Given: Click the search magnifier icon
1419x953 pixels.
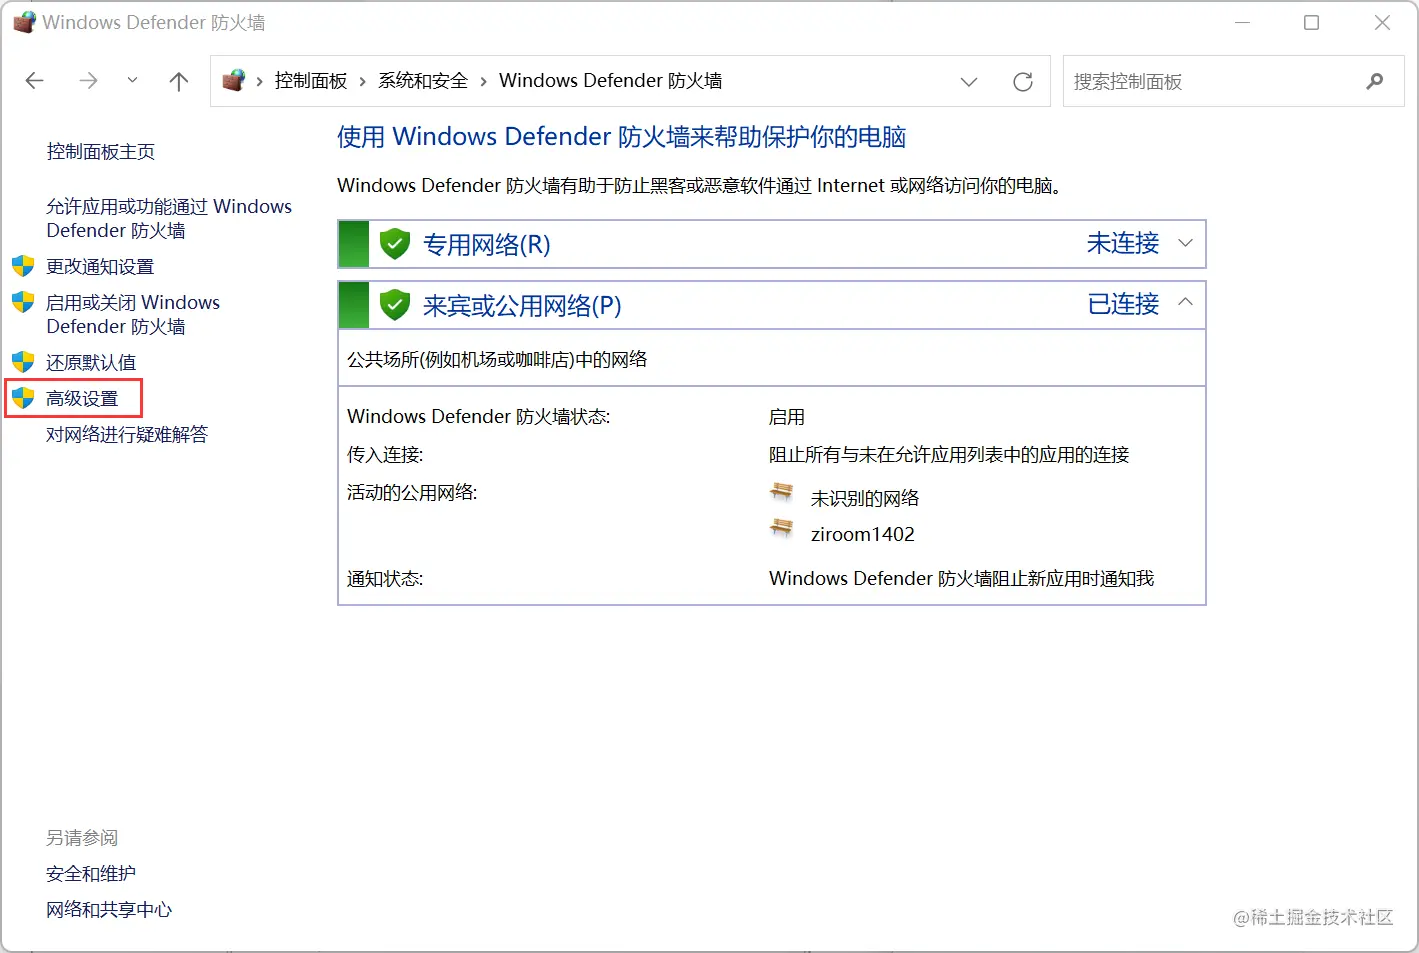Looking at the screenshot, I should click(1375, 82).
